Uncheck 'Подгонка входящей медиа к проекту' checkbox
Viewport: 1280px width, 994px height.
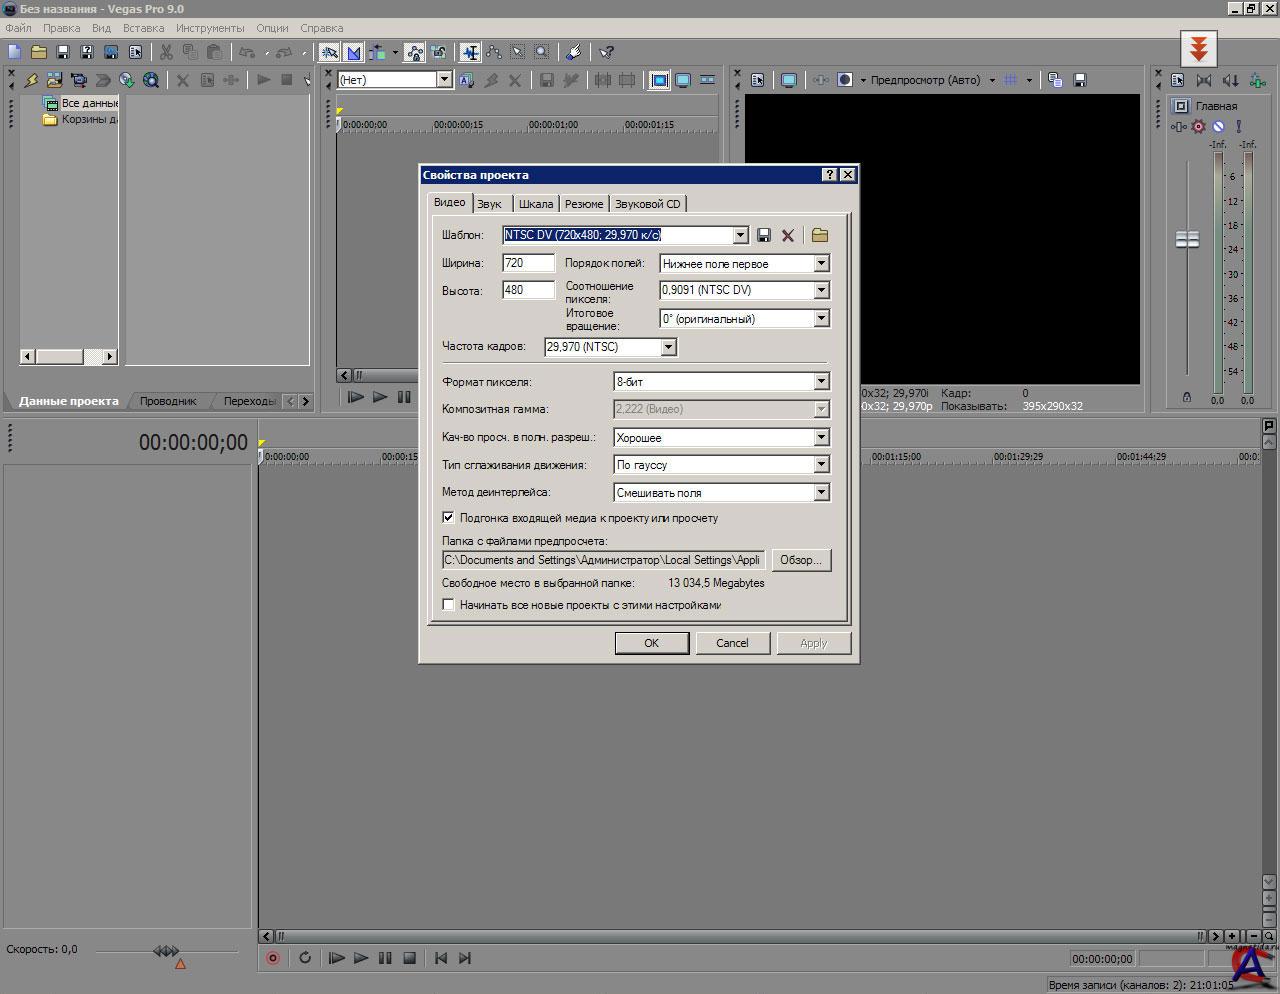[x=448, y=518]
